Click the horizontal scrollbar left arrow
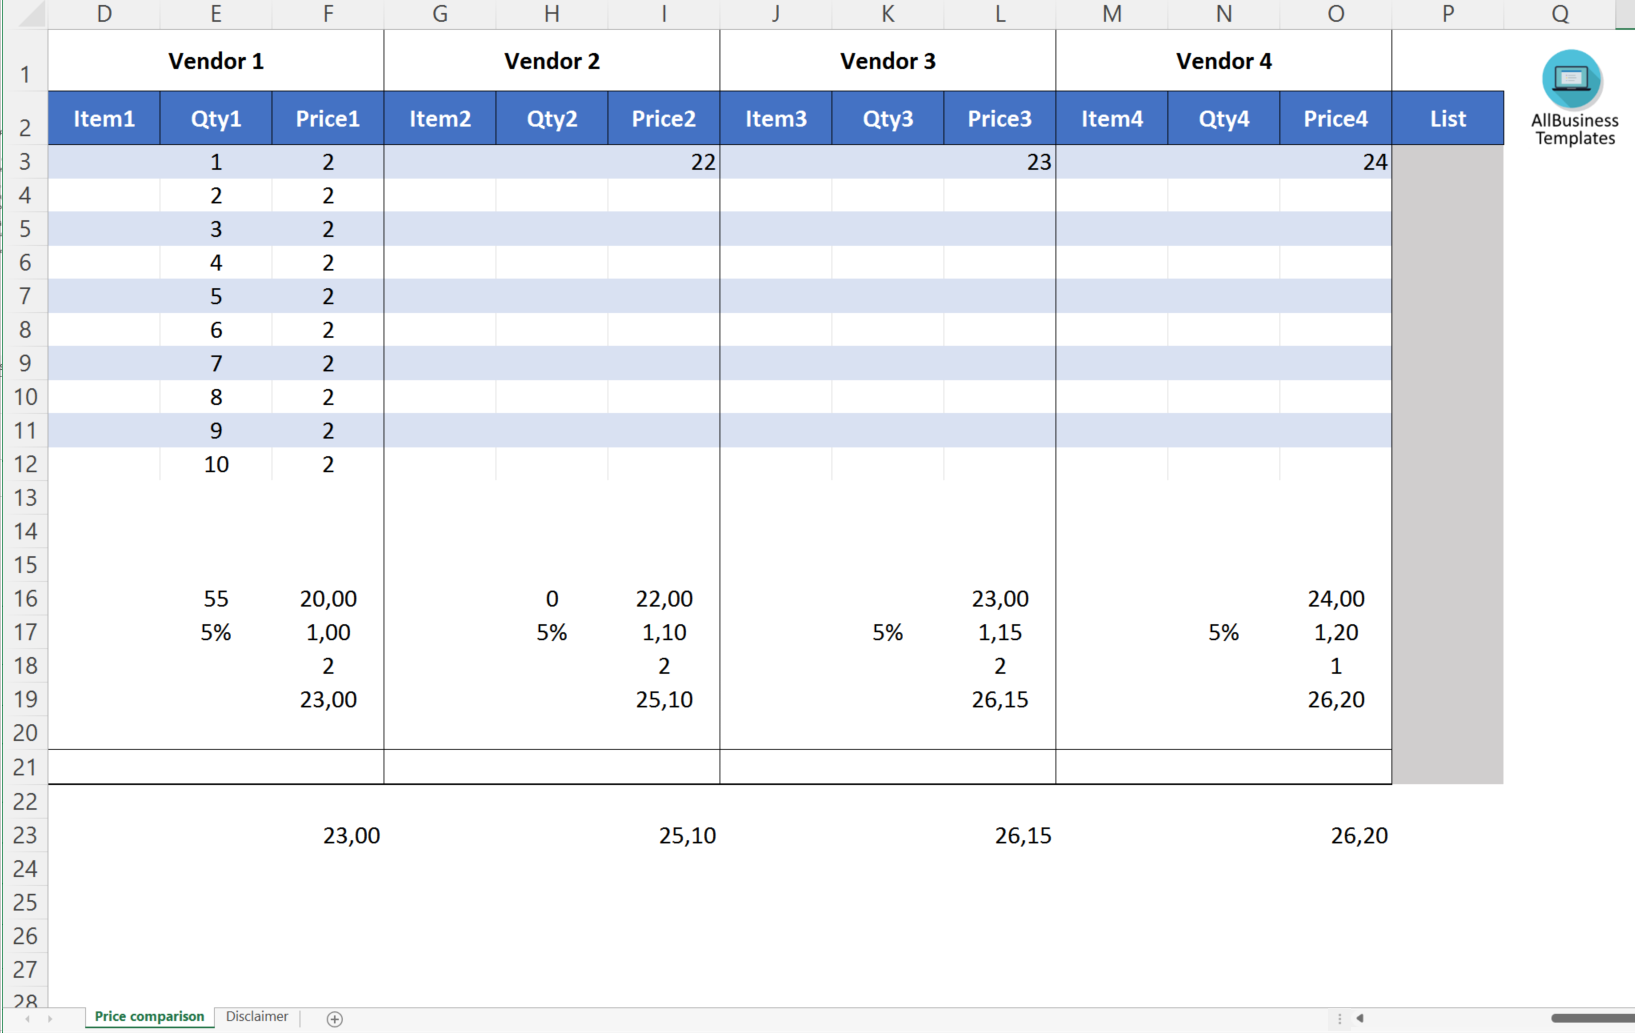The width and height of the screenshot is (1635, 1033). coord(1360,1018)
